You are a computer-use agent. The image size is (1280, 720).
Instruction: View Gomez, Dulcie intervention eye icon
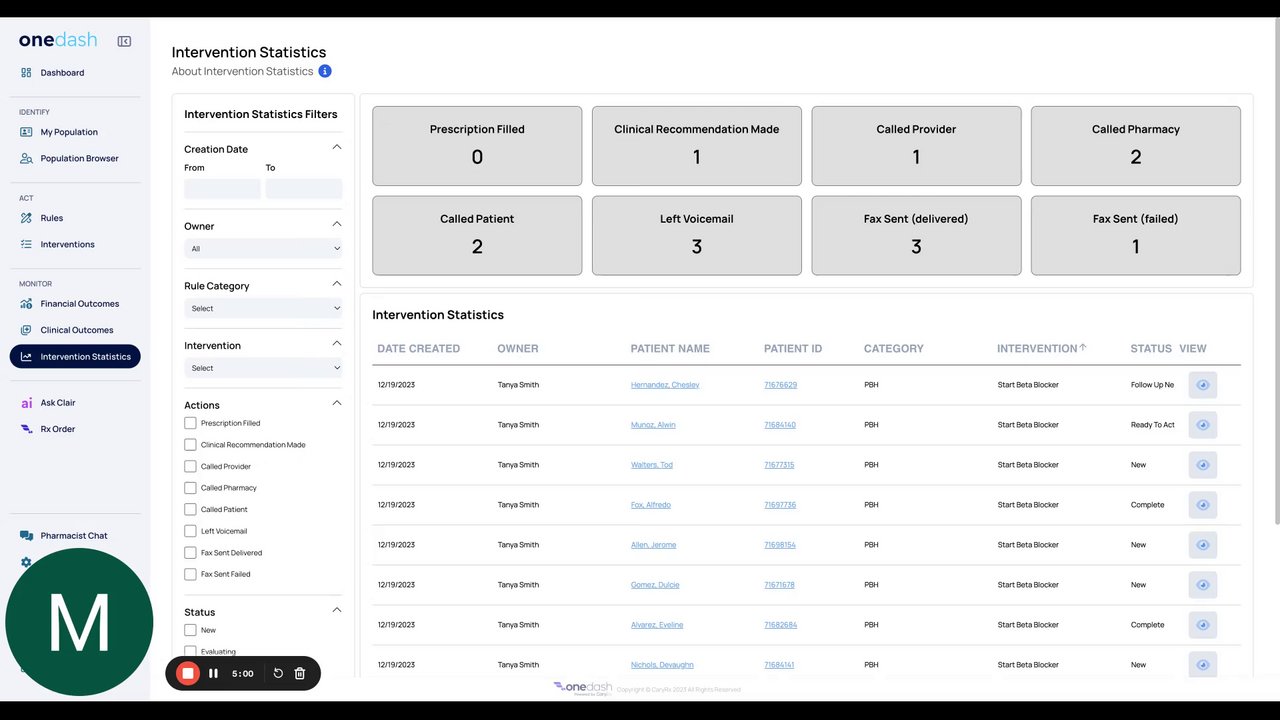pyautogui.click(x=1202, y=585)
